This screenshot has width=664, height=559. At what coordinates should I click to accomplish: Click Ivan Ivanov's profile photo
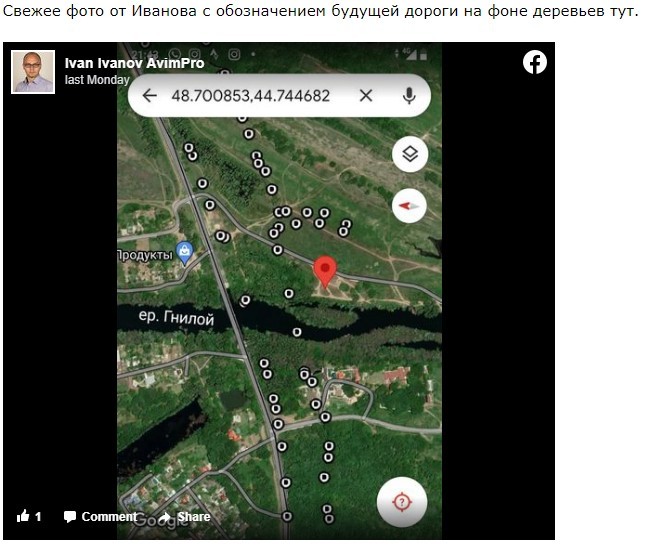click(33, 72)
